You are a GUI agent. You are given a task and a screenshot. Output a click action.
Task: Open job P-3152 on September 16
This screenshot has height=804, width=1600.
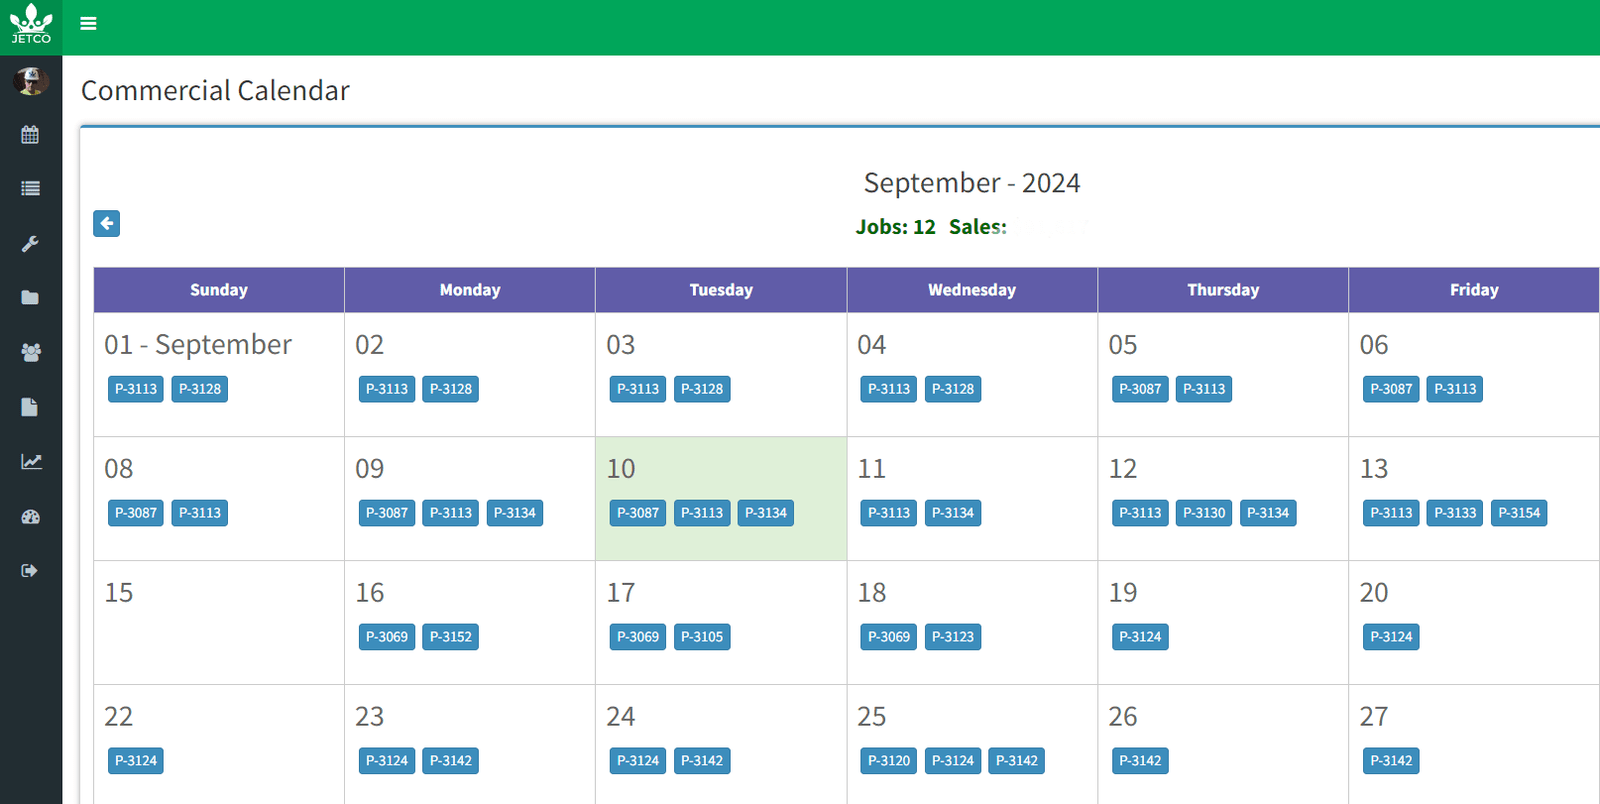(x=450, y=637)
